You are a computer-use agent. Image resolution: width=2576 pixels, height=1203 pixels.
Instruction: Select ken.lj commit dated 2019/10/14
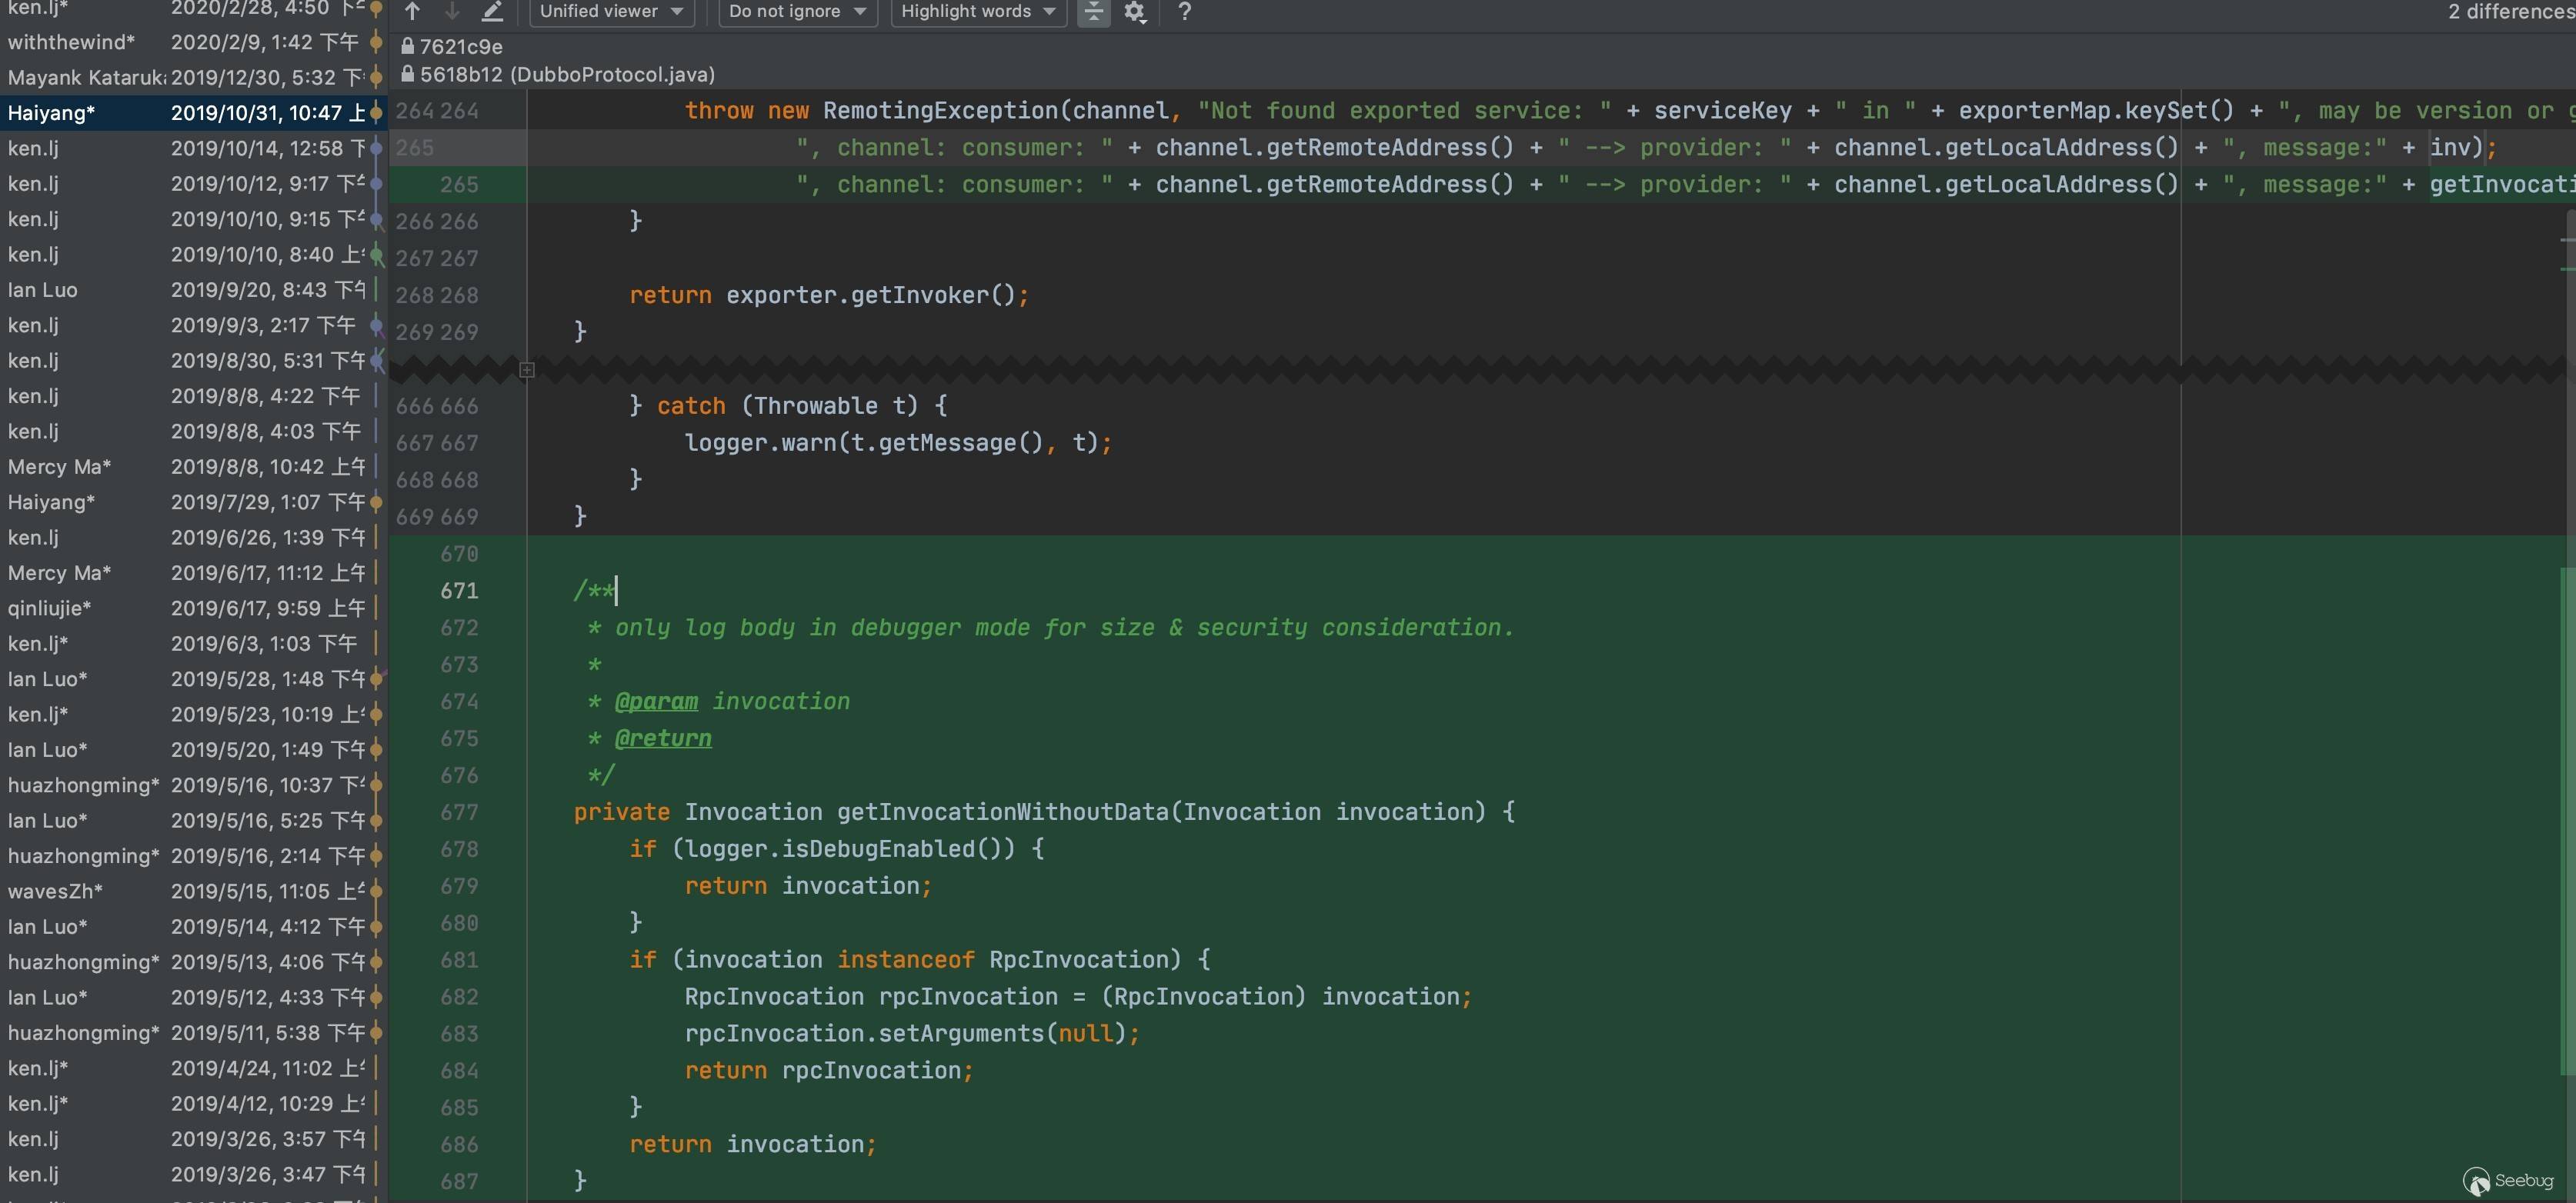point(194,148)
